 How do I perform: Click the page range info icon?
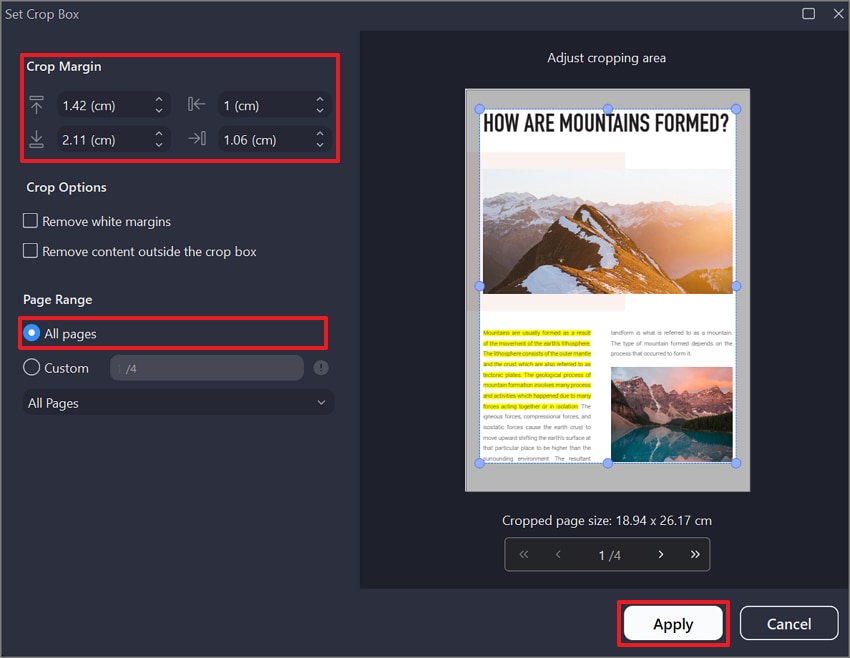(x=321, y=367)
